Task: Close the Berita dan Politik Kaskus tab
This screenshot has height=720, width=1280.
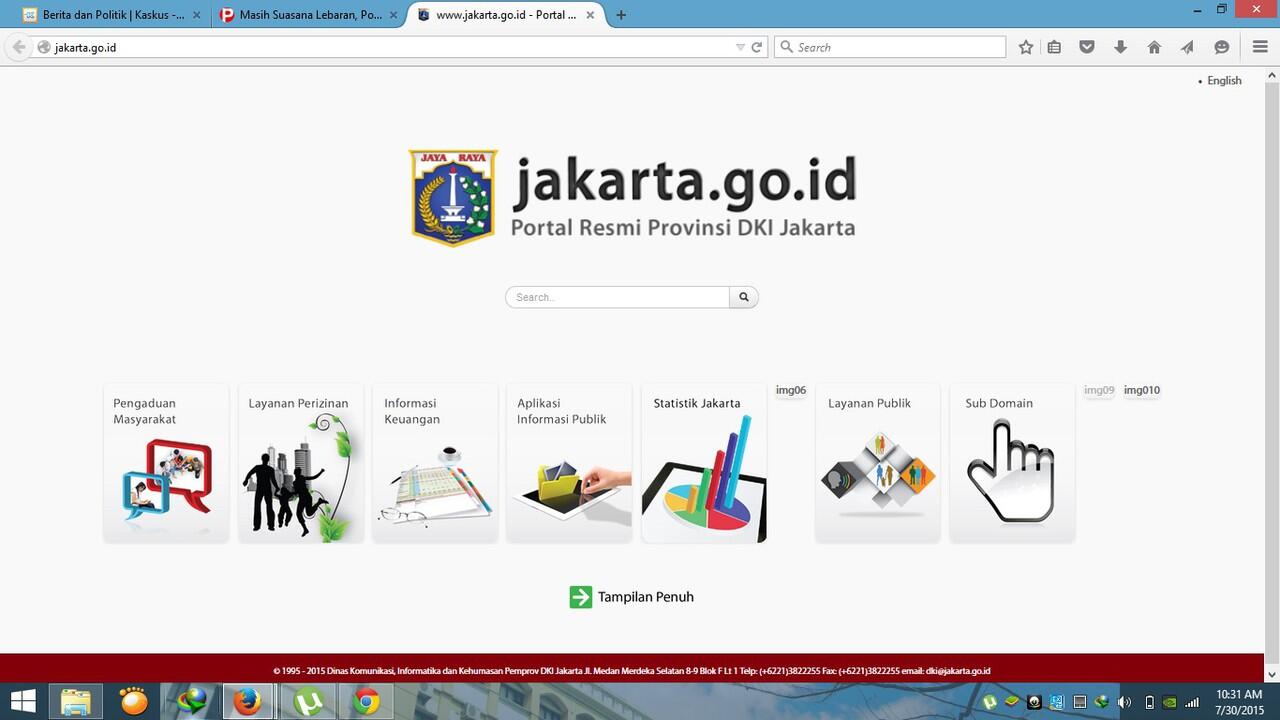Action: click(x=196, y=15)
